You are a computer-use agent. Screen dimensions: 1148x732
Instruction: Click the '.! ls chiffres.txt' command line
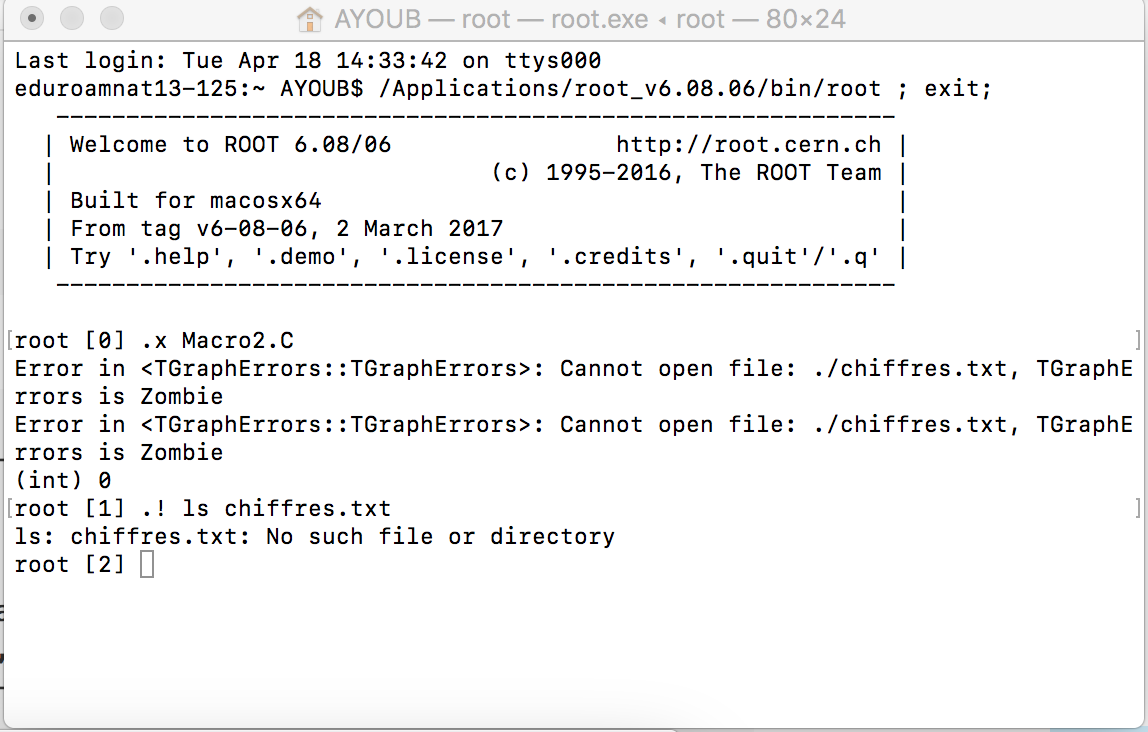pyautogui.click(x=266, y=508)
